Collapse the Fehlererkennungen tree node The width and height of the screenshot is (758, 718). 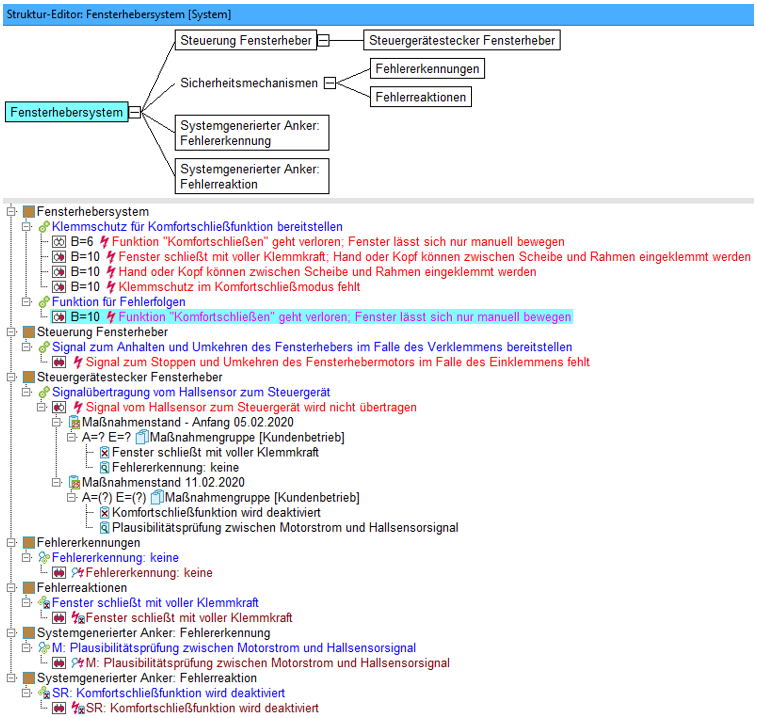click(12, 542)
